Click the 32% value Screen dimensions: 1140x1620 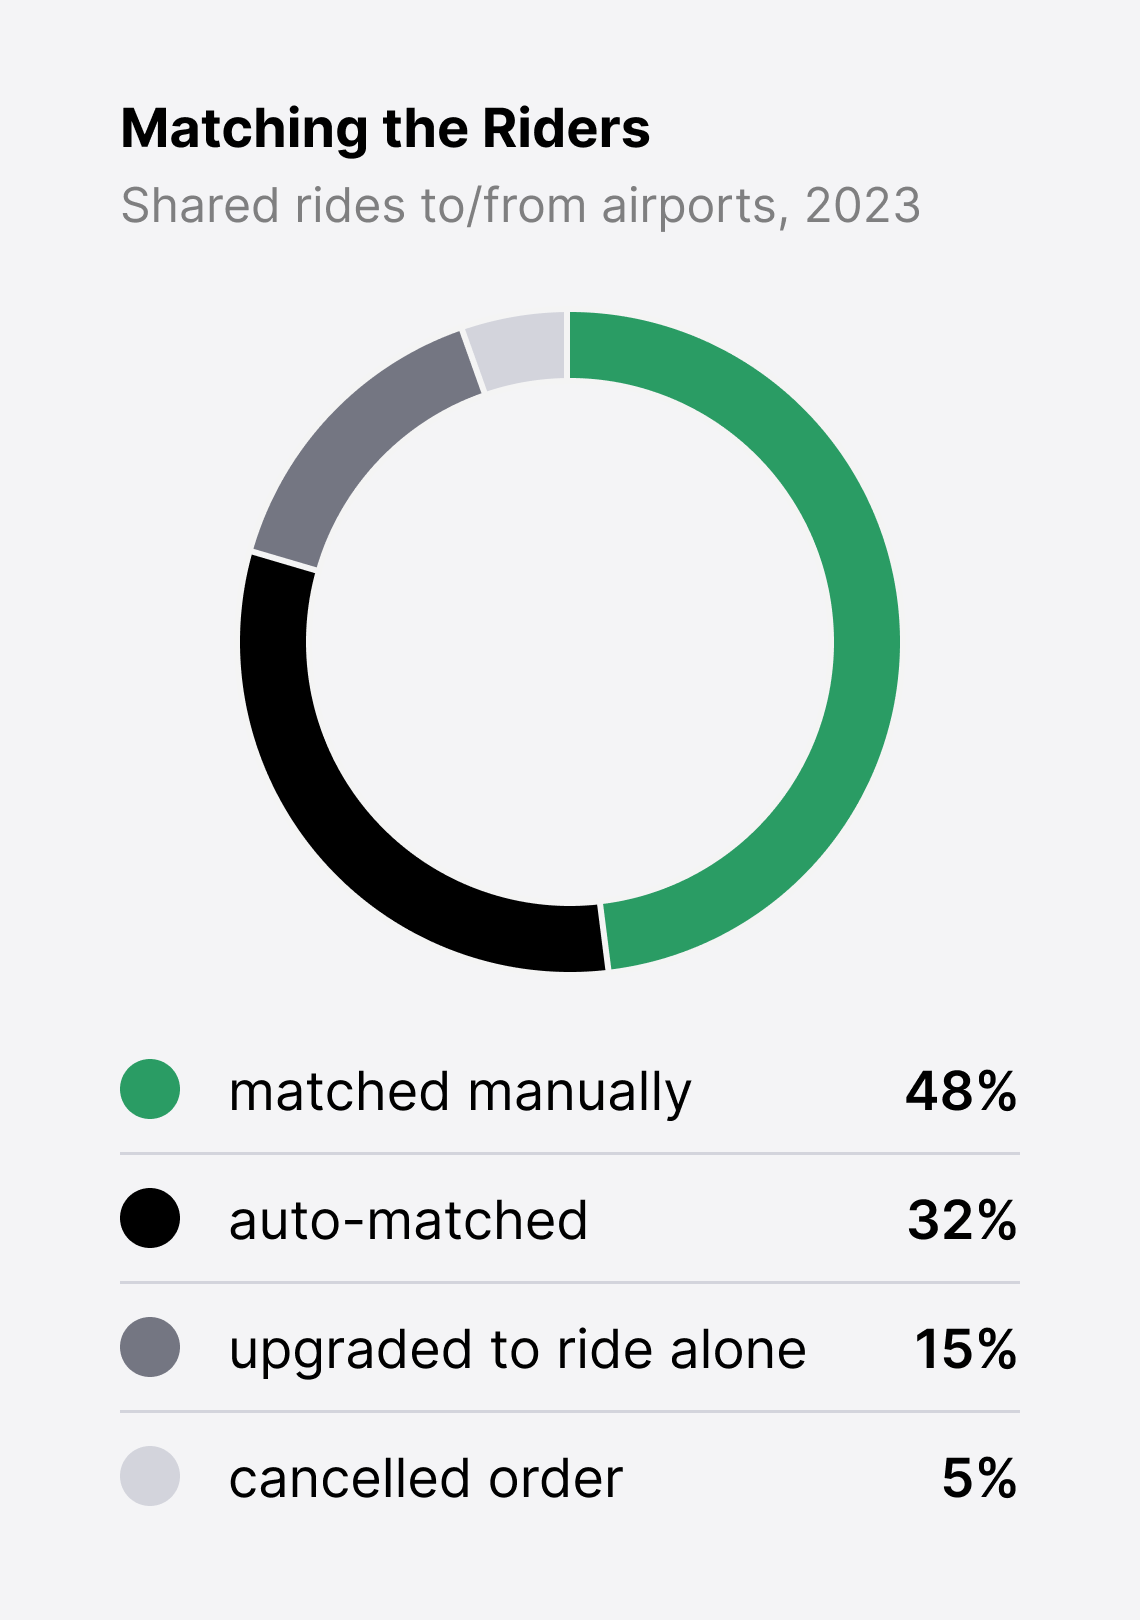[962, 1220]
